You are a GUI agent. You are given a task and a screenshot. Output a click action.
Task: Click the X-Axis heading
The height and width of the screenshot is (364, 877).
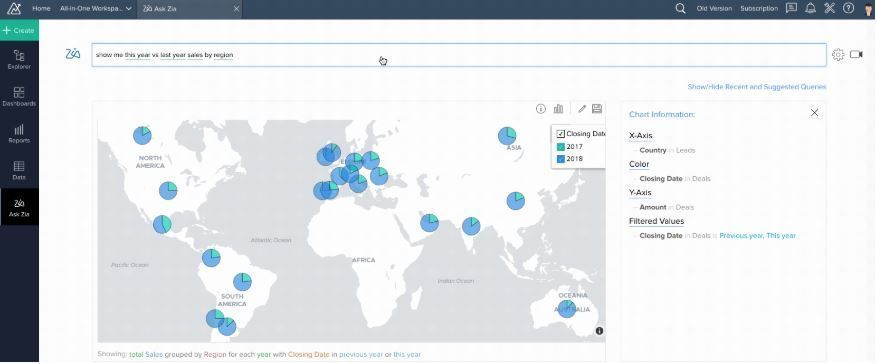point(640,135)
